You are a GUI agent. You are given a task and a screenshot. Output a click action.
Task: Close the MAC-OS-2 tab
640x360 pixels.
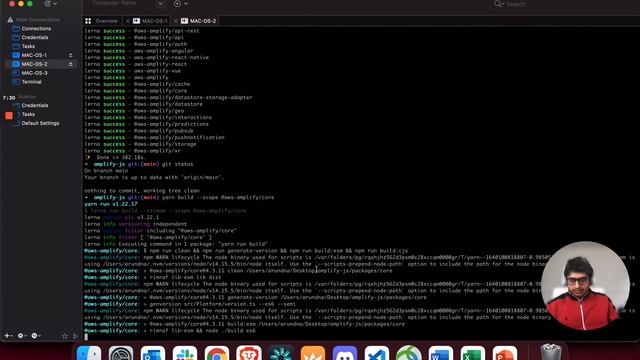(x=176, y=21)
